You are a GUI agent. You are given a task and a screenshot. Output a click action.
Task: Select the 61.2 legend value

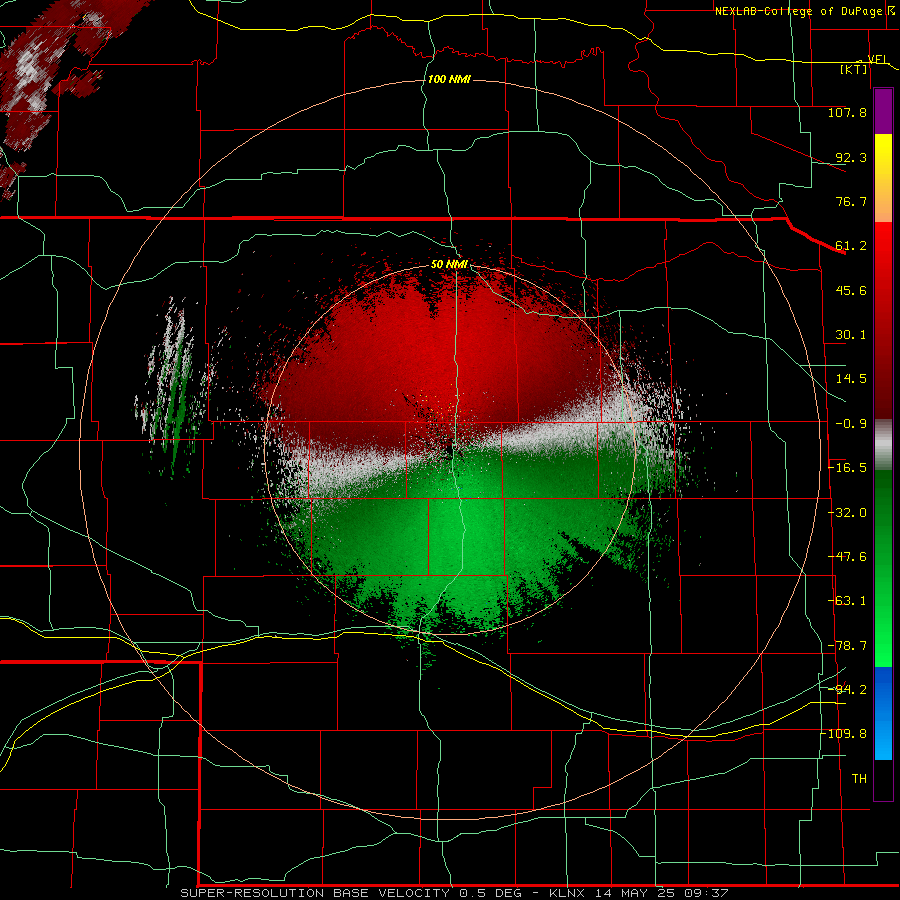[x=851, y=246]
